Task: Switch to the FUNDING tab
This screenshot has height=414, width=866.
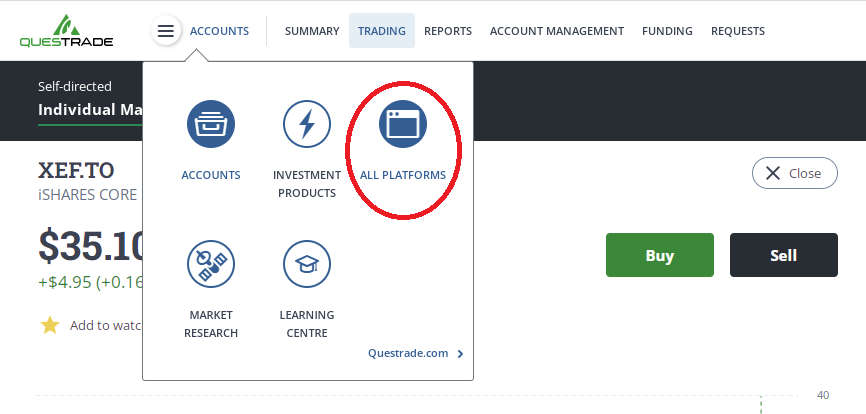Action: (667, 31)
